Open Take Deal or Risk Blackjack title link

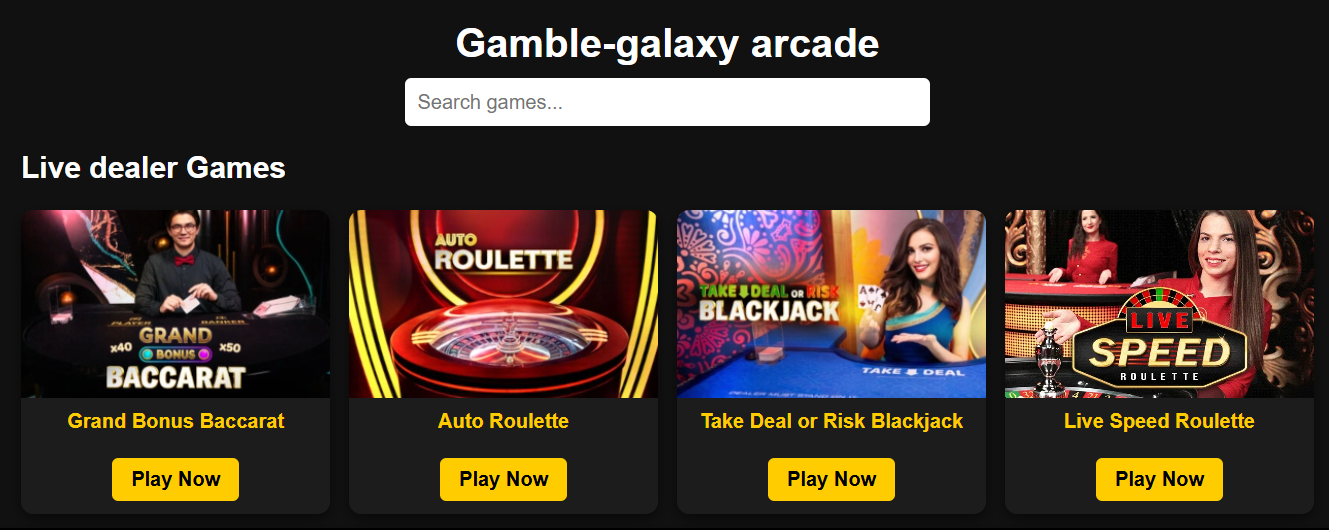click(x=832, y=421)
